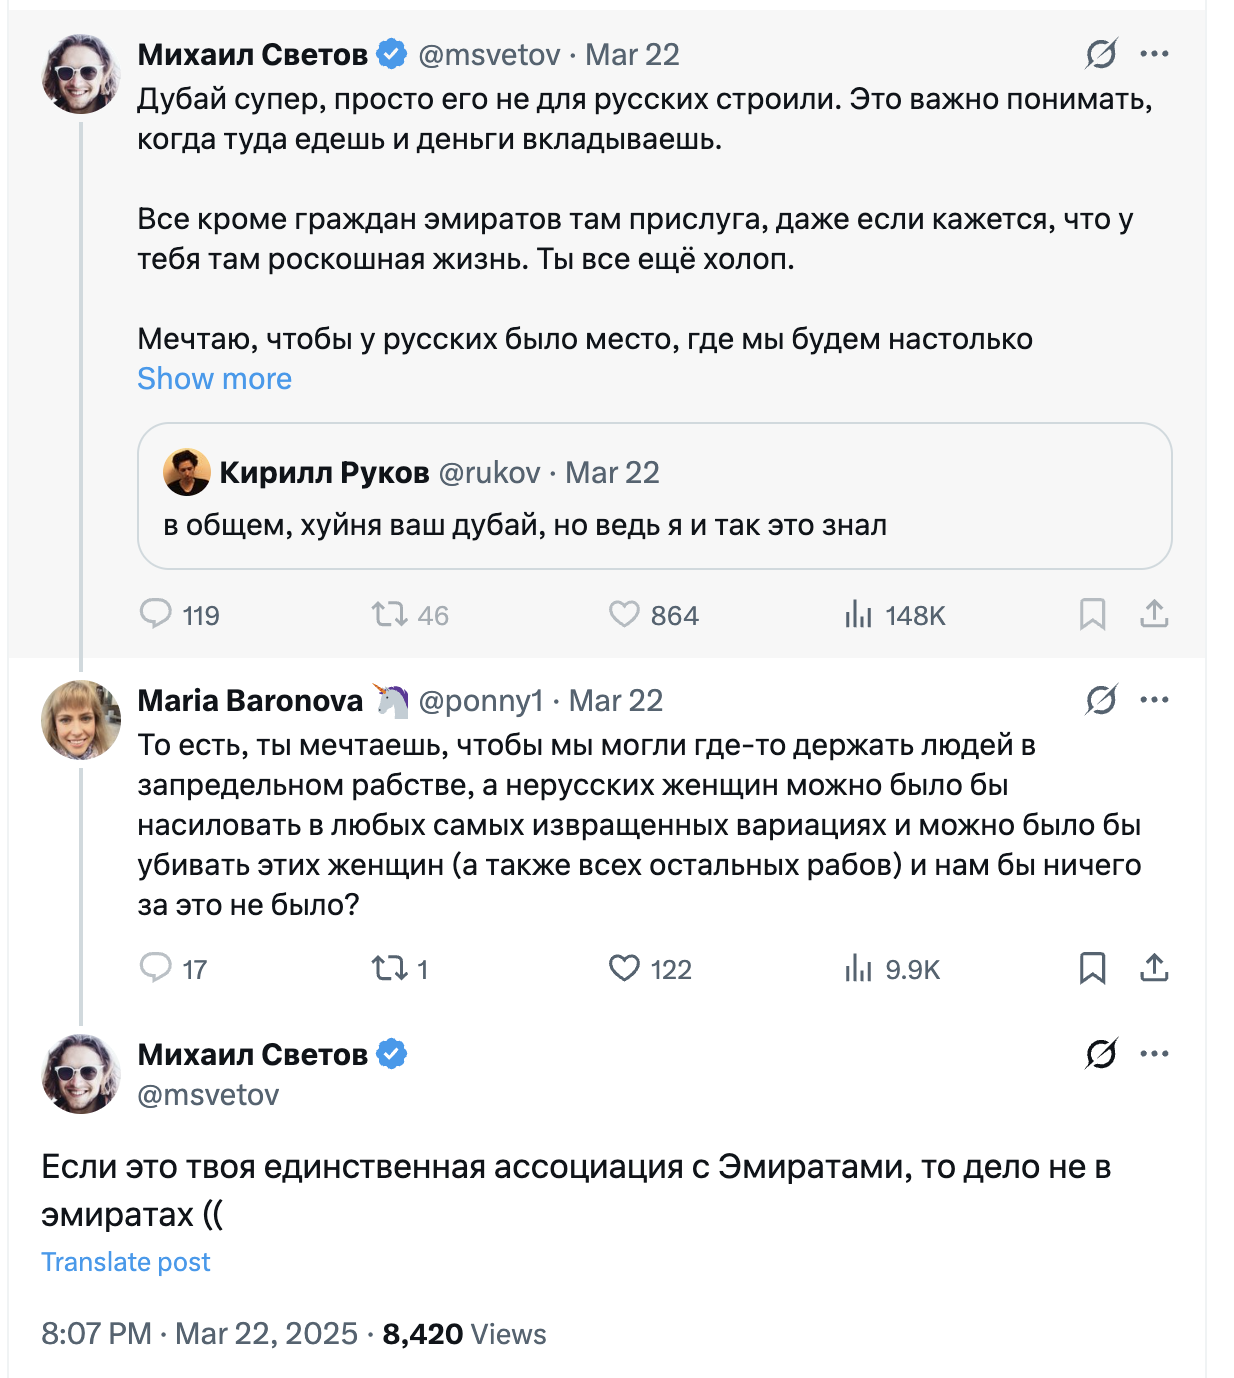Open more options on Maria Baronova's post
1234x1378 pixels.
1154,700
